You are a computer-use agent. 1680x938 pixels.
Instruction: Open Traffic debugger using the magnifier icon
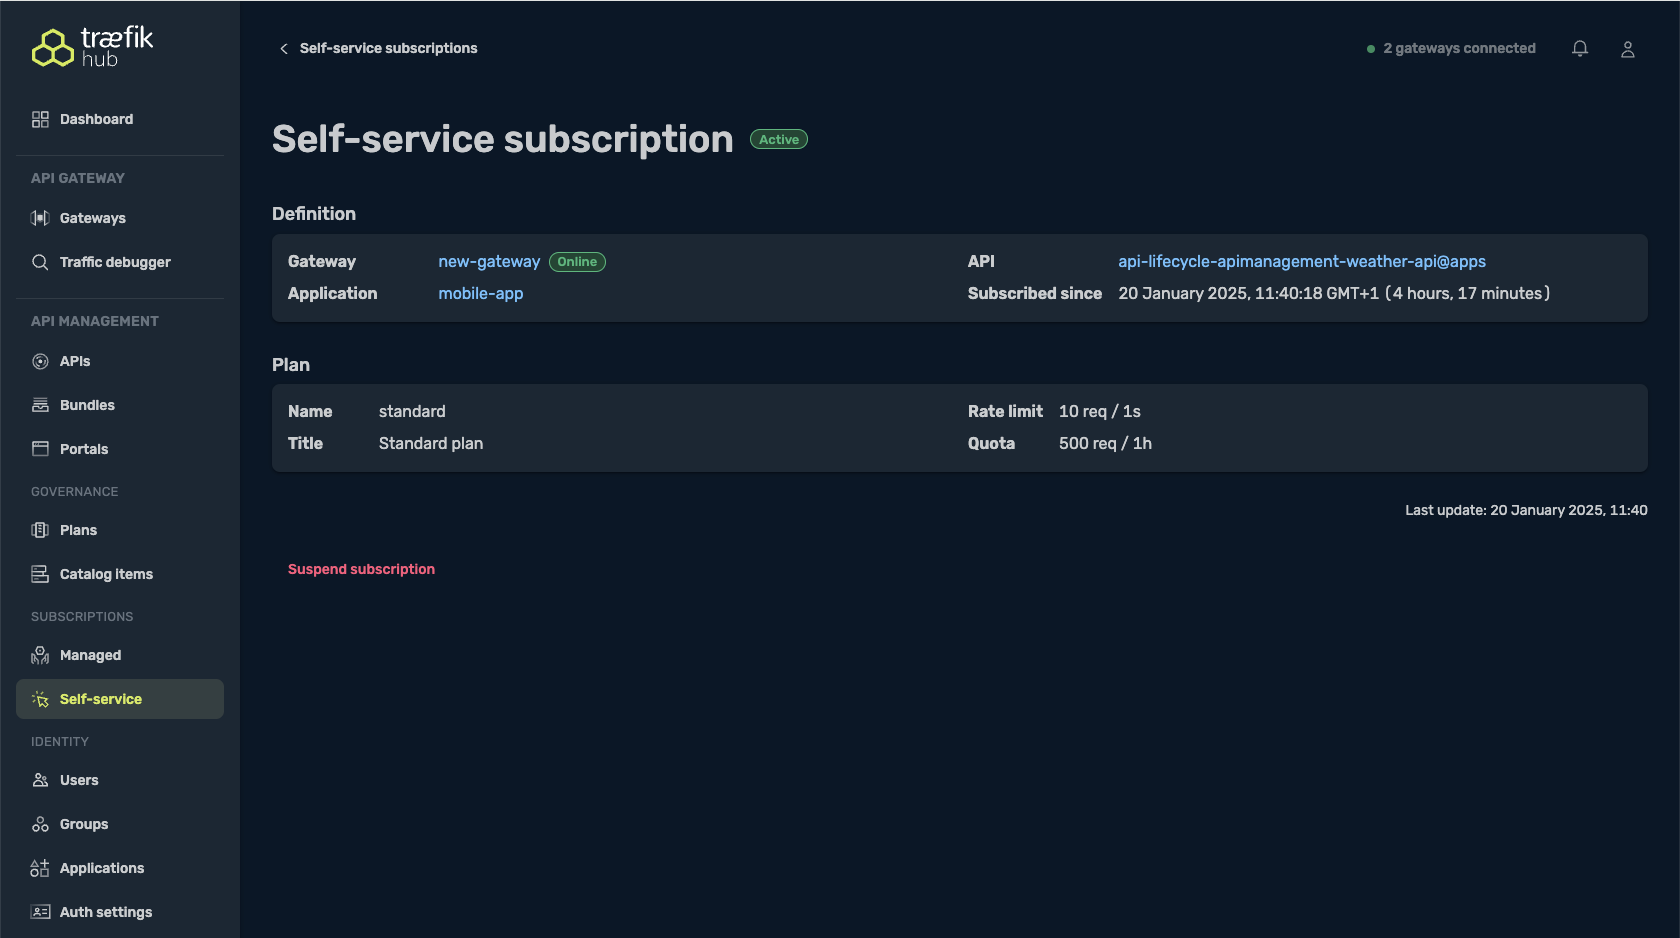40,262
